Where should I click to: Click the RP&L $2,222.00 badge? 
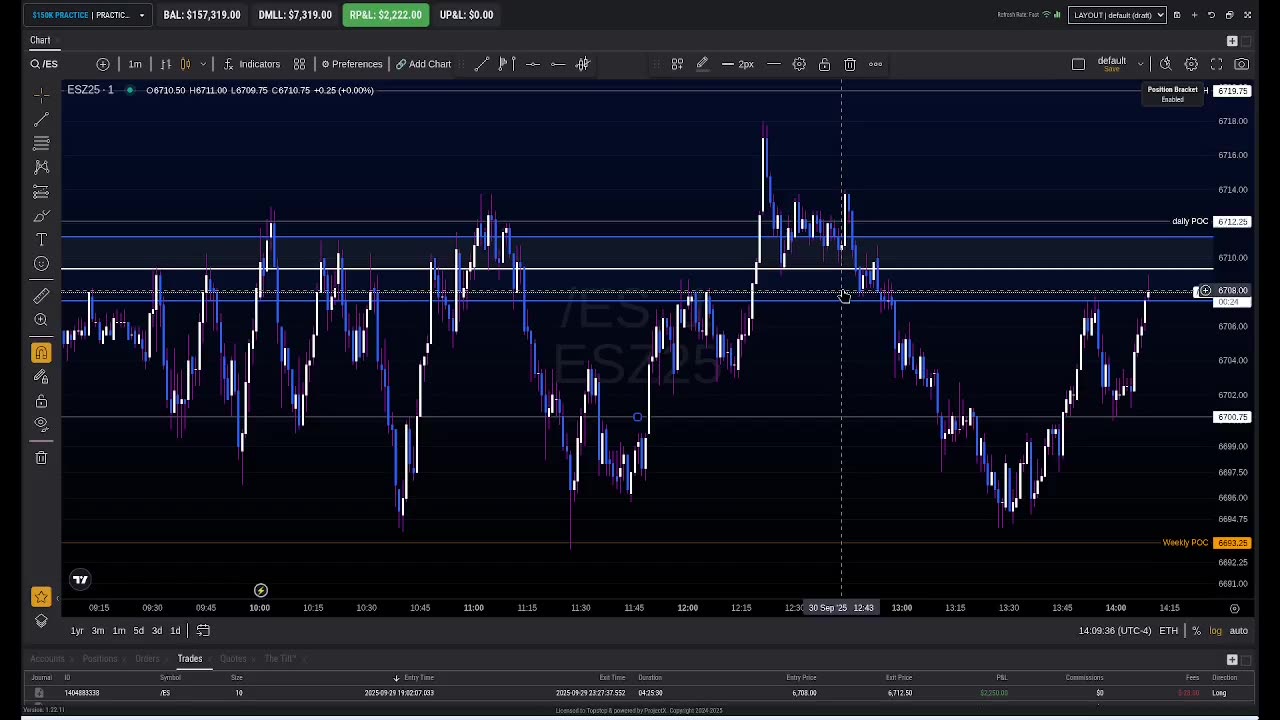click(385, 15)
